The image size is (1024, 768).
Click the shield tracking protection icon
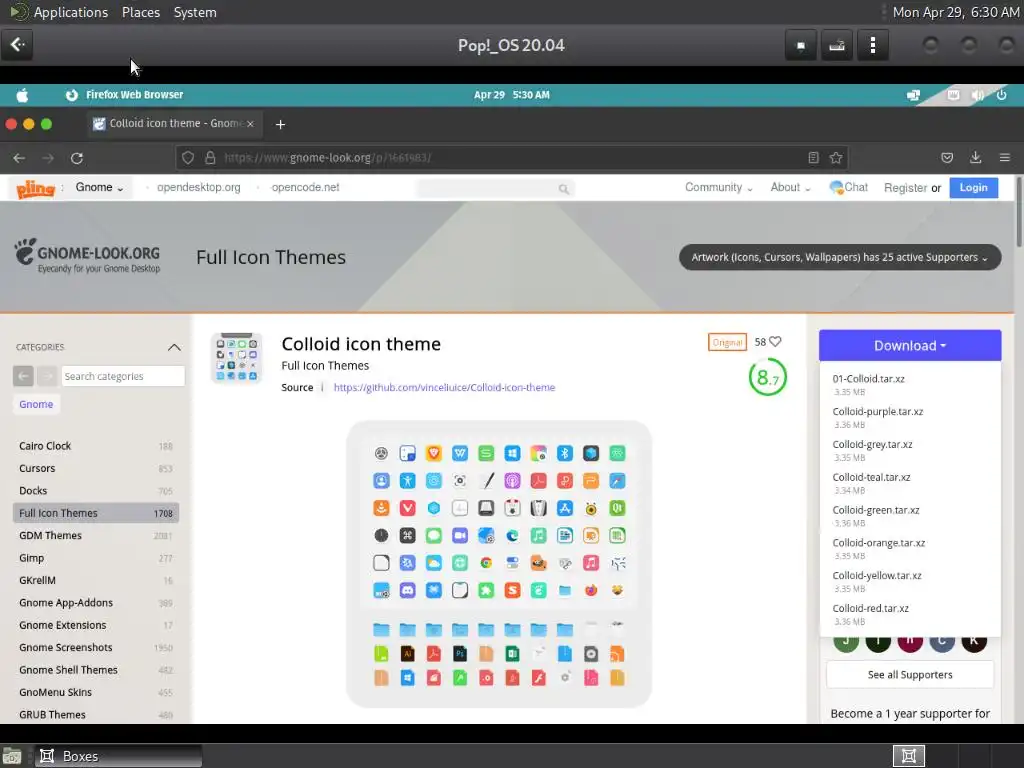pyautogui.click(x=188, y=158)
